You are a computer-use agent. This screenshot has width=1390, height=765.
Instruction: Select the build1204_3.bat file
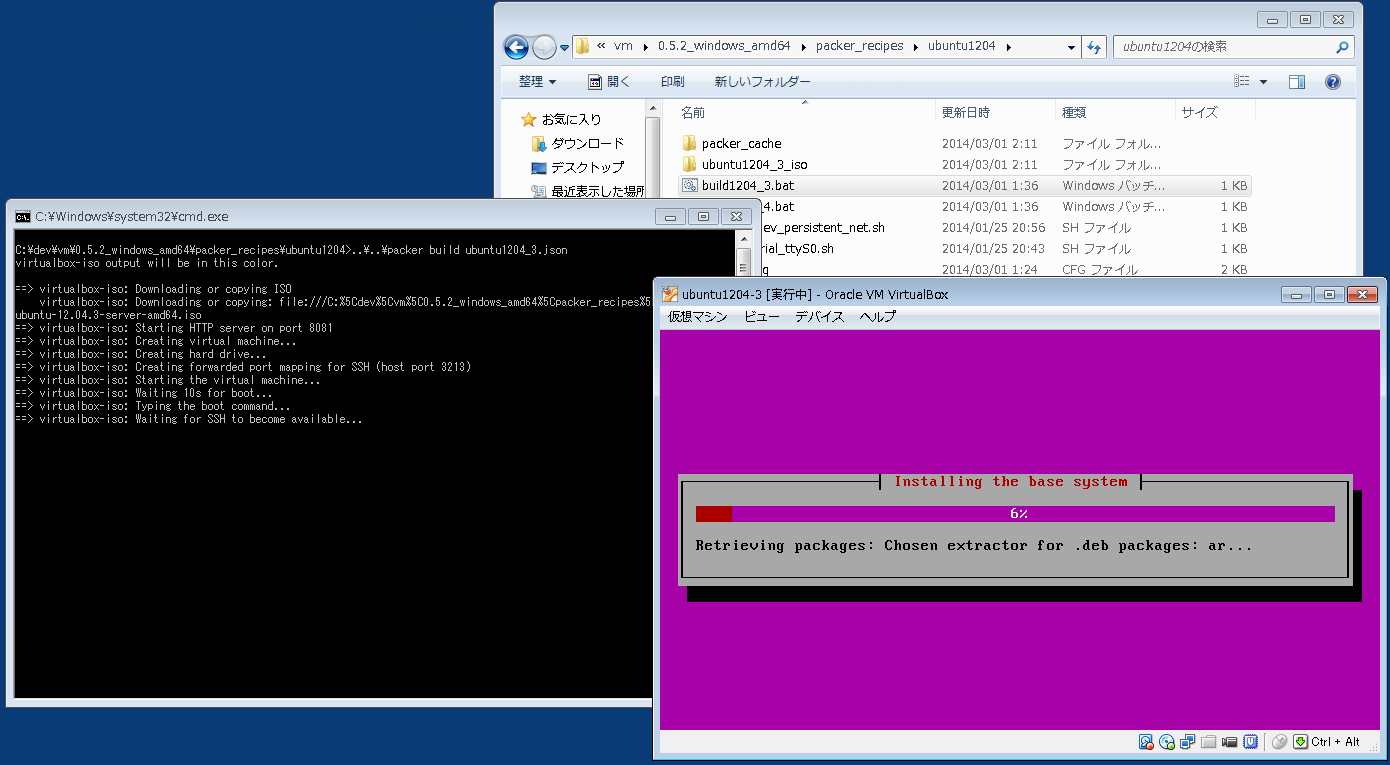pyautogui.click(x=748, y=186)
